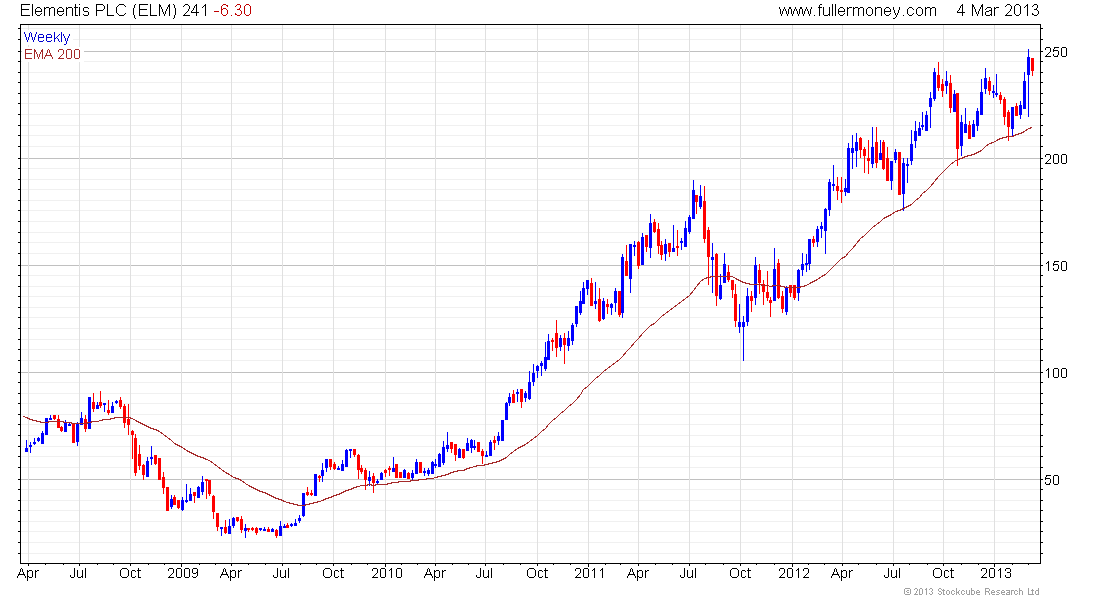Click the 250 price axis label
Image resolution: width=1100 pixels, height=600 pixels.
point(1056,53)
